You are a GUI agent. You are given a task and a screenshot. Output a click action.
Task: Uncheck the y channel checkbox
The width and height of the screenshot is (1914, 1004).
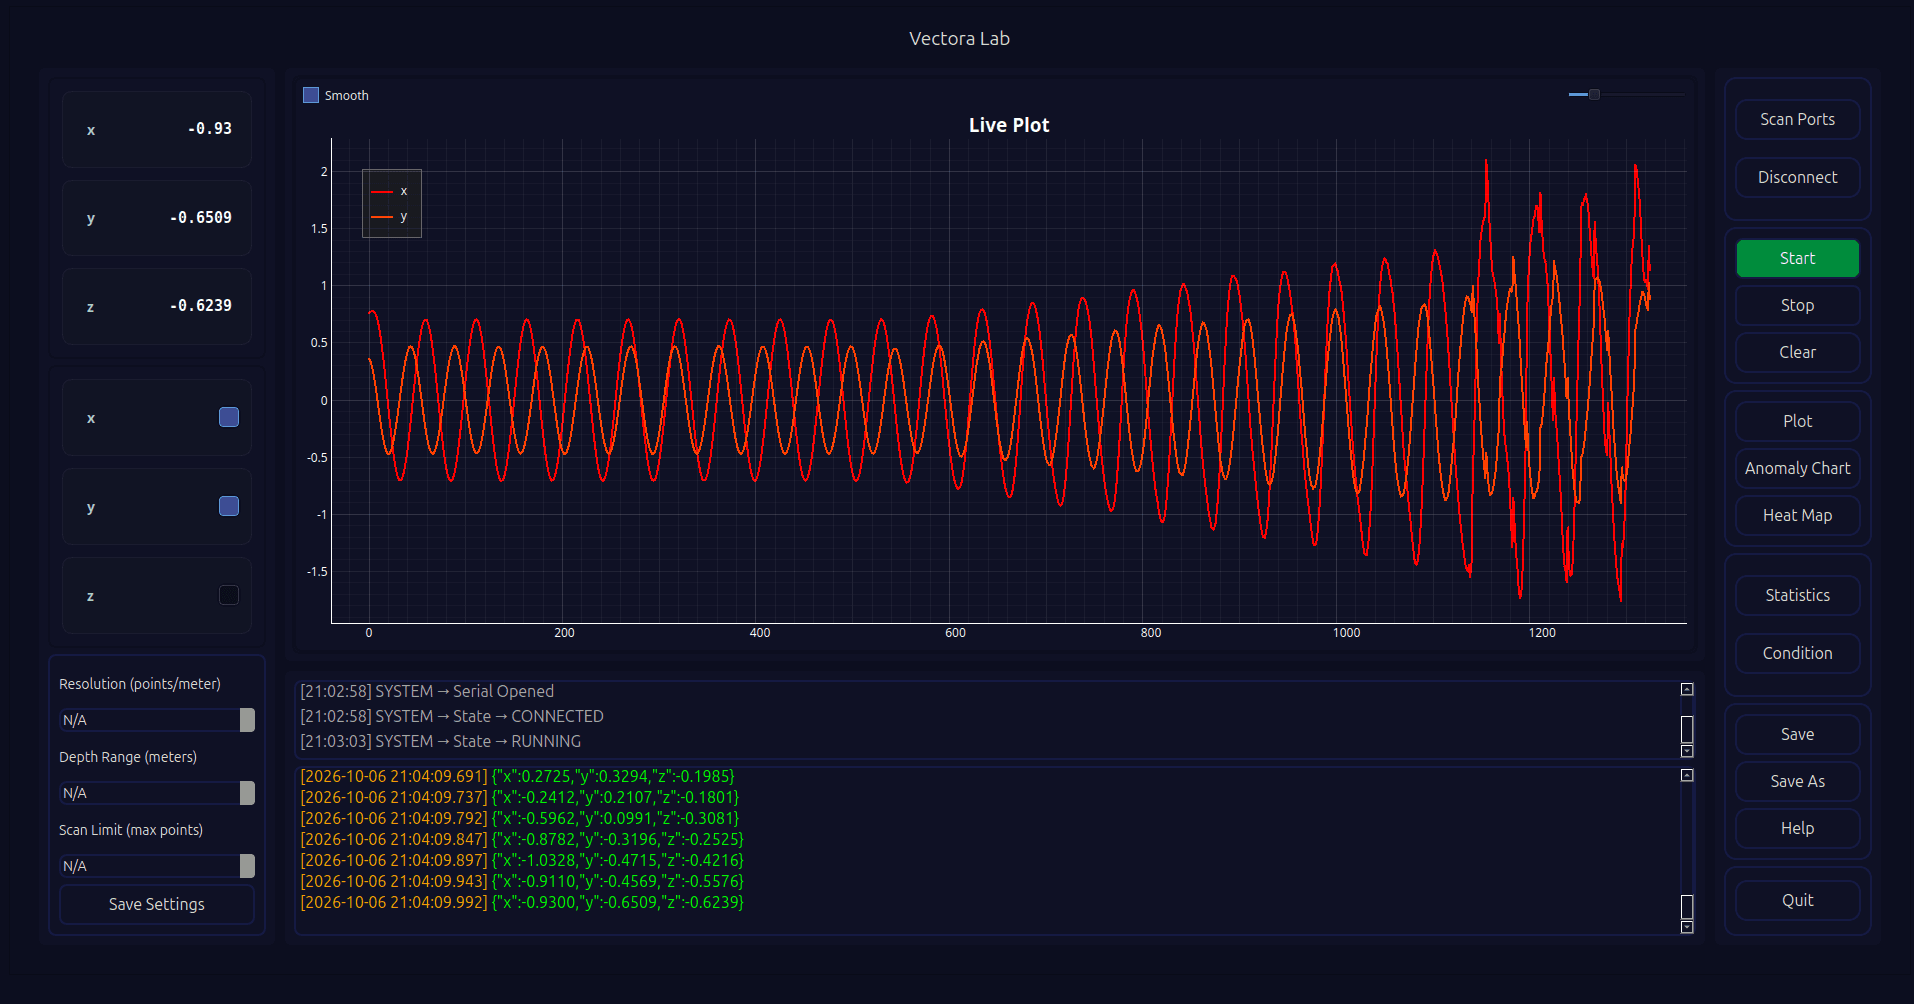(x=229, y=506)
